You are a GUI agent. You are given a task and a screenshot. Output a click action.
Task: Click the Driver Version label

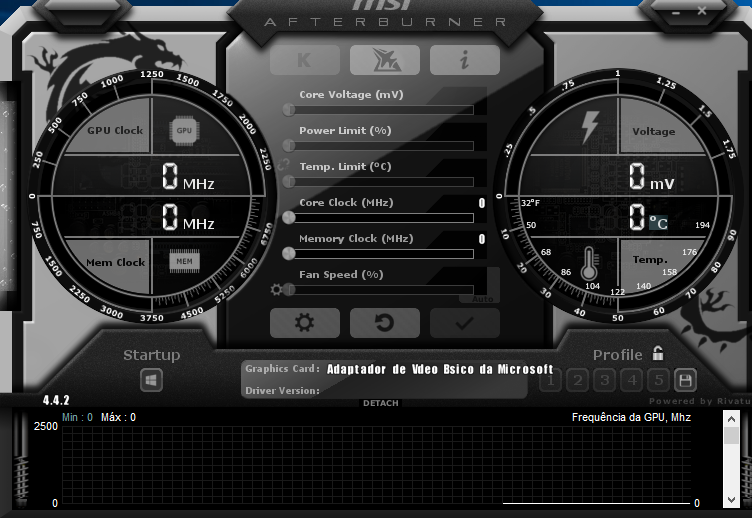tap(282, 390)
